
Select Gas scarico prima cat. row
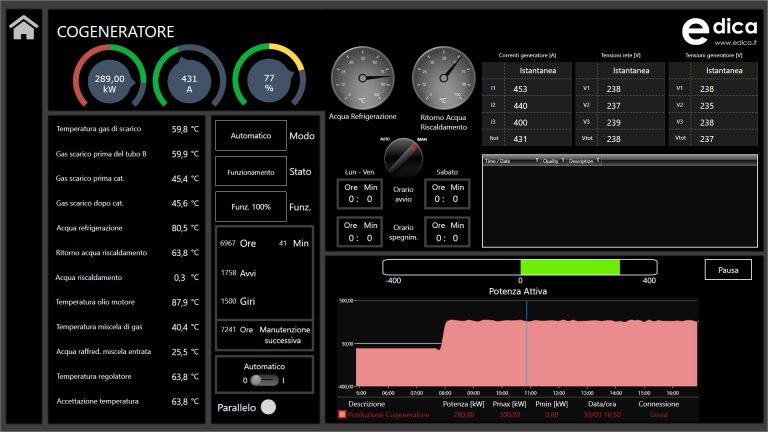127,179
